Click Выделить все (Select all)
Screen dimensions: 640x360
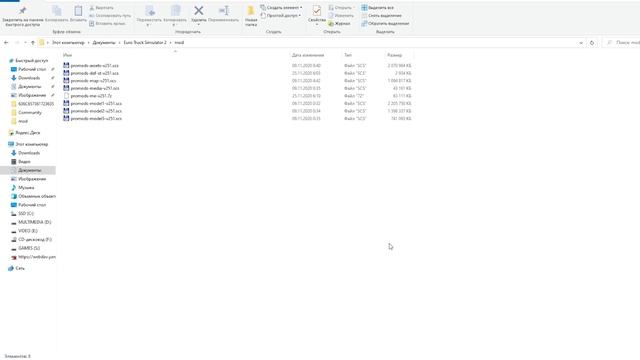[378, 8]
